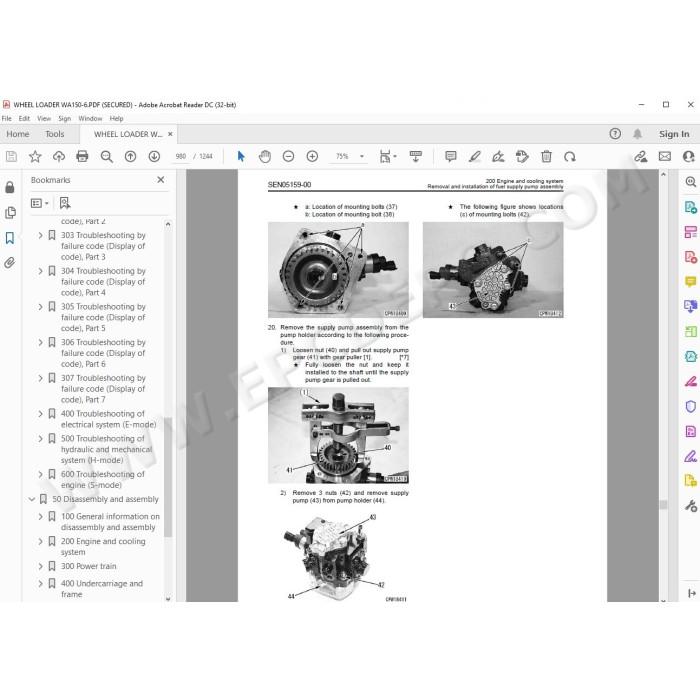Open the bookmark options list dropdown
Image resolution: width=700 pixels, height=700 pixels.
click(39, 203)
